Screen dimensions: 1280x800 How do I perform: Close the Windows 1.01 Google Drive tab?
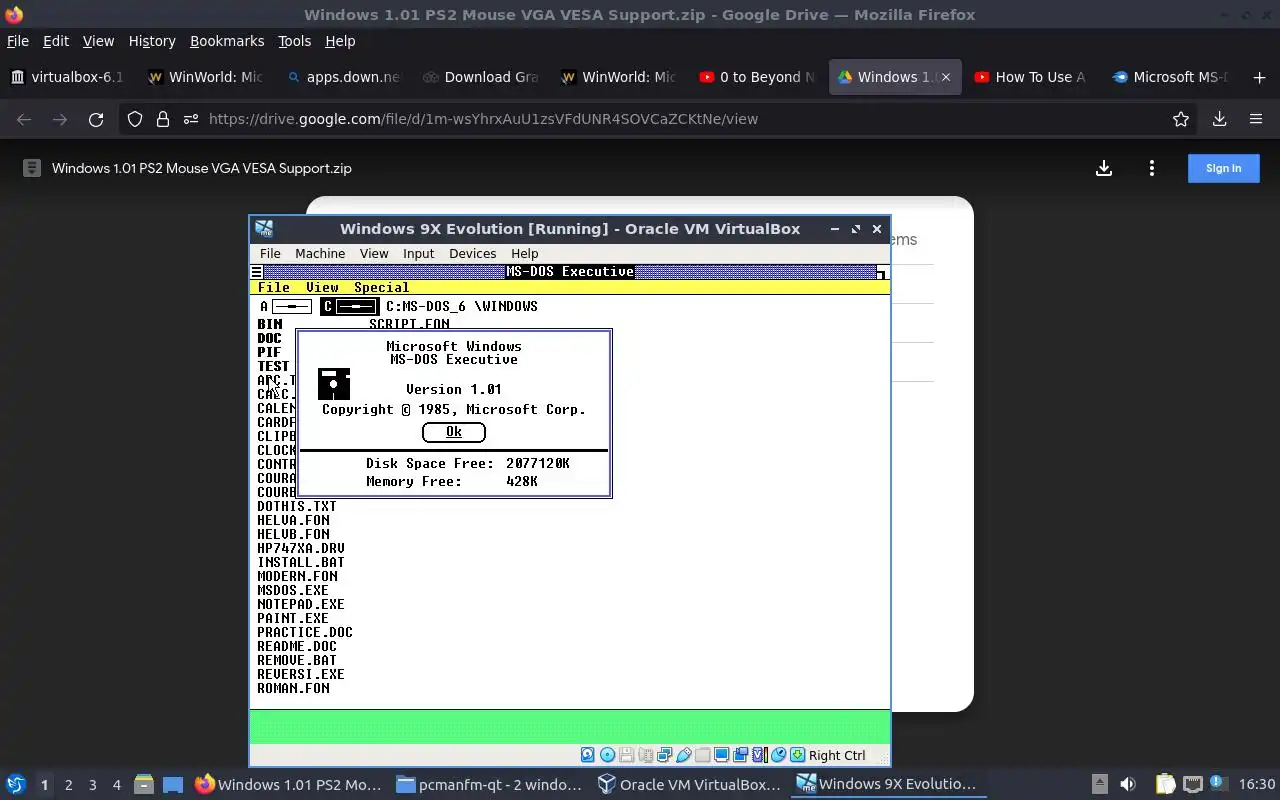[946, 77]
